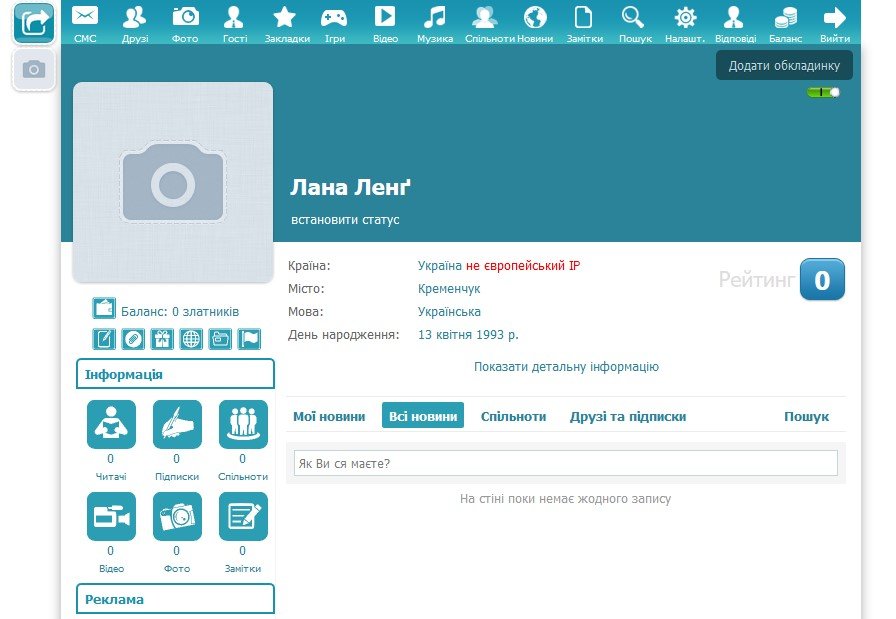Open Закладки star icon
The height and width of the screenshot is (619, 896).
pyautogui.click(x=284, y=17)
